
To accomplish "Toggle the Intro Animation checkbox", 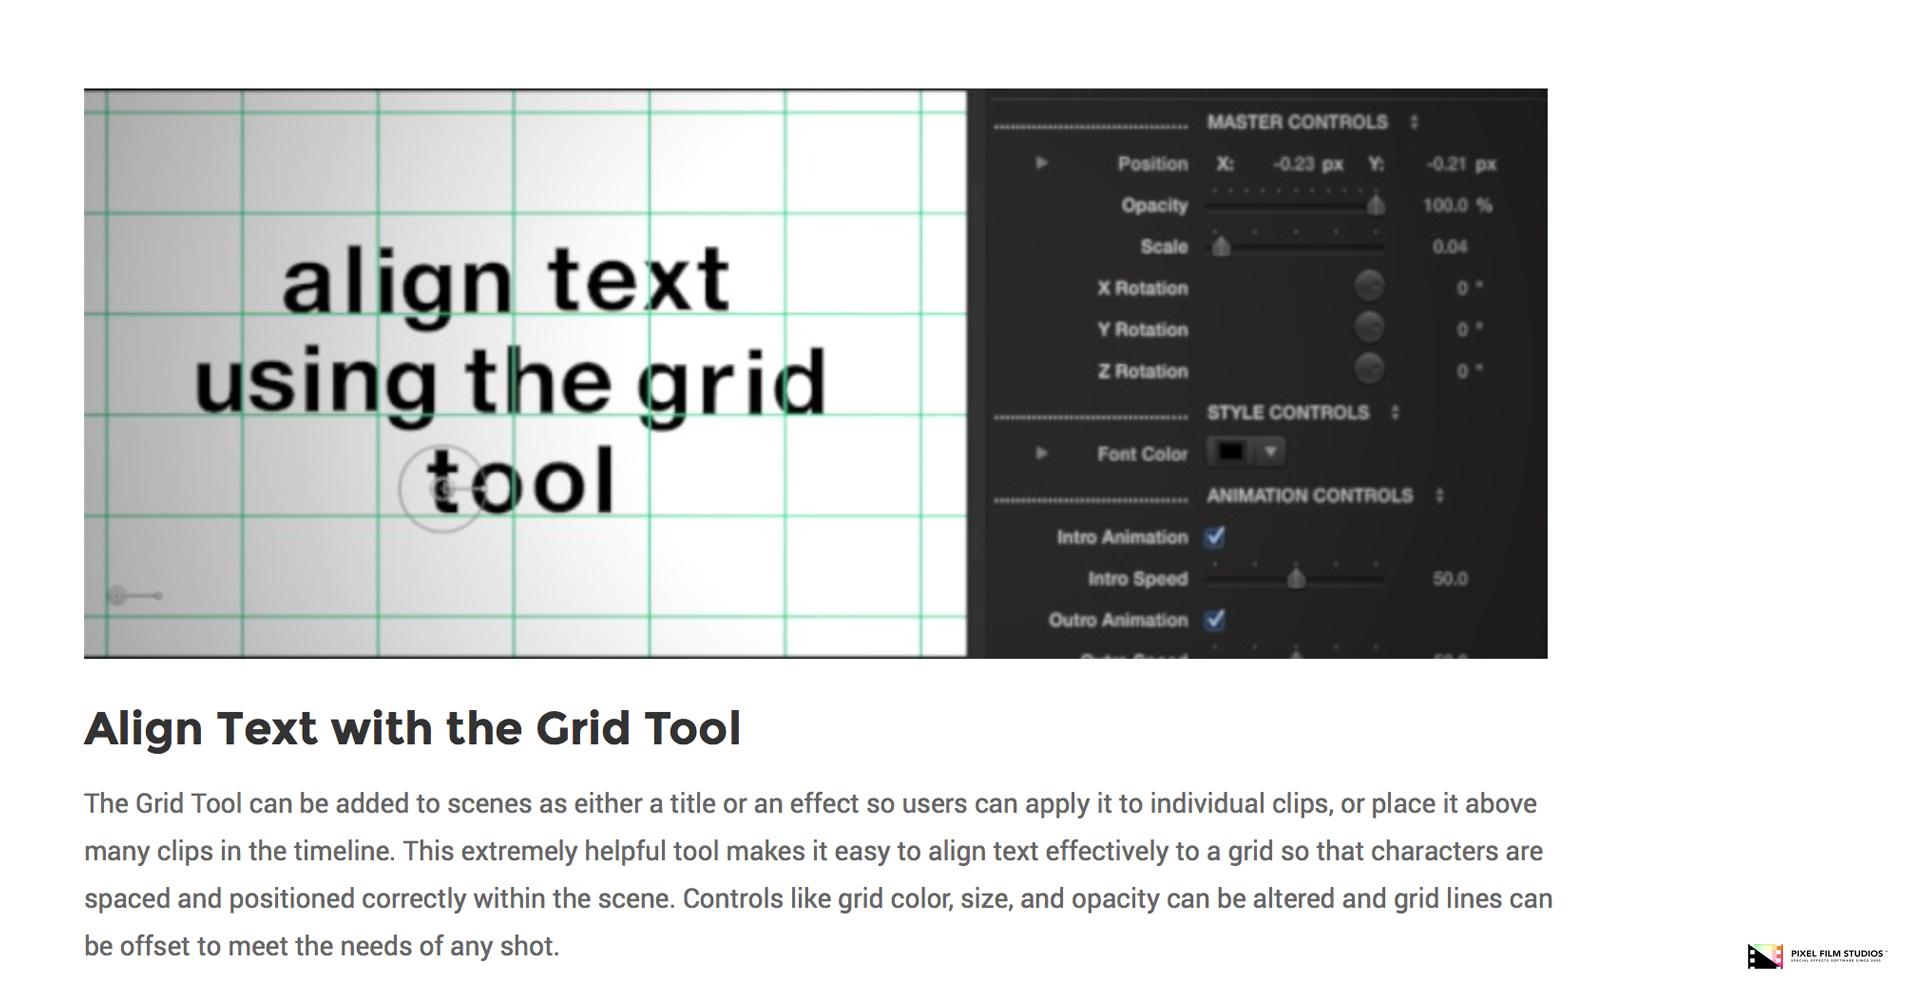I will tap(1215, 537).
